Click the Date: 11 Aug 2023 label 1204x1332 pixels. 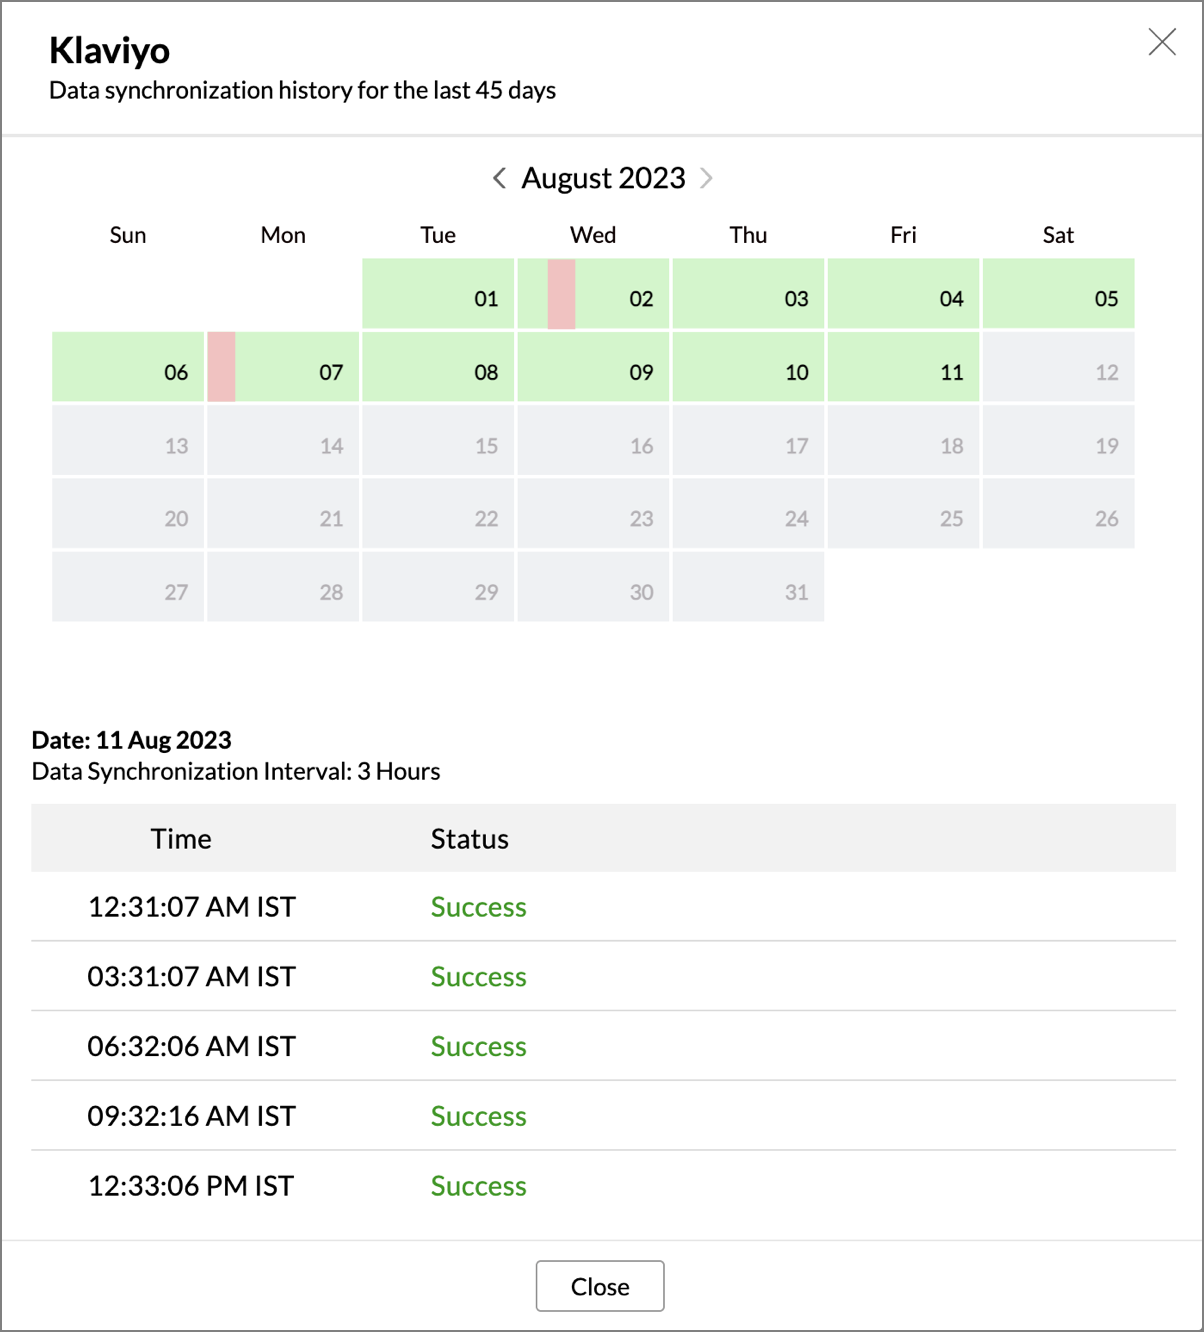click(x=132, y=740)
